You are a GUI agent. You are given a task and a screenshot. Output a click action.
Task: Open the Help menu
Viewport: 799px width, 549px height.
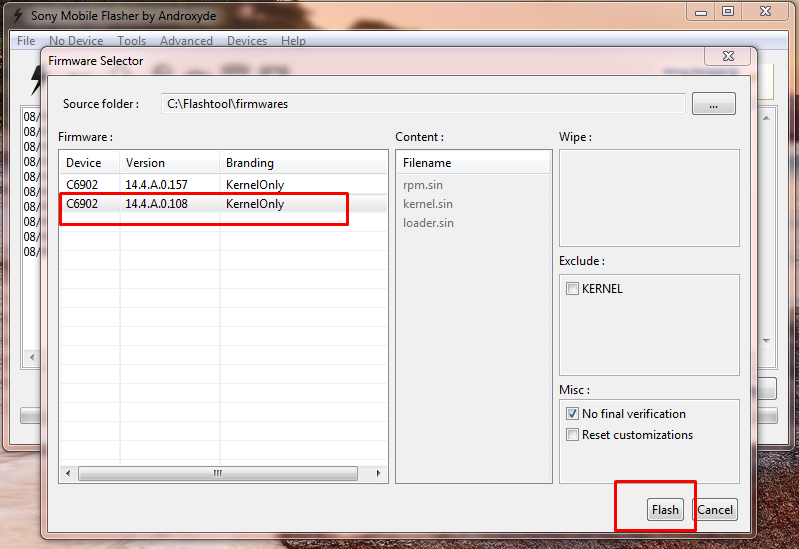tap(293, 41)
